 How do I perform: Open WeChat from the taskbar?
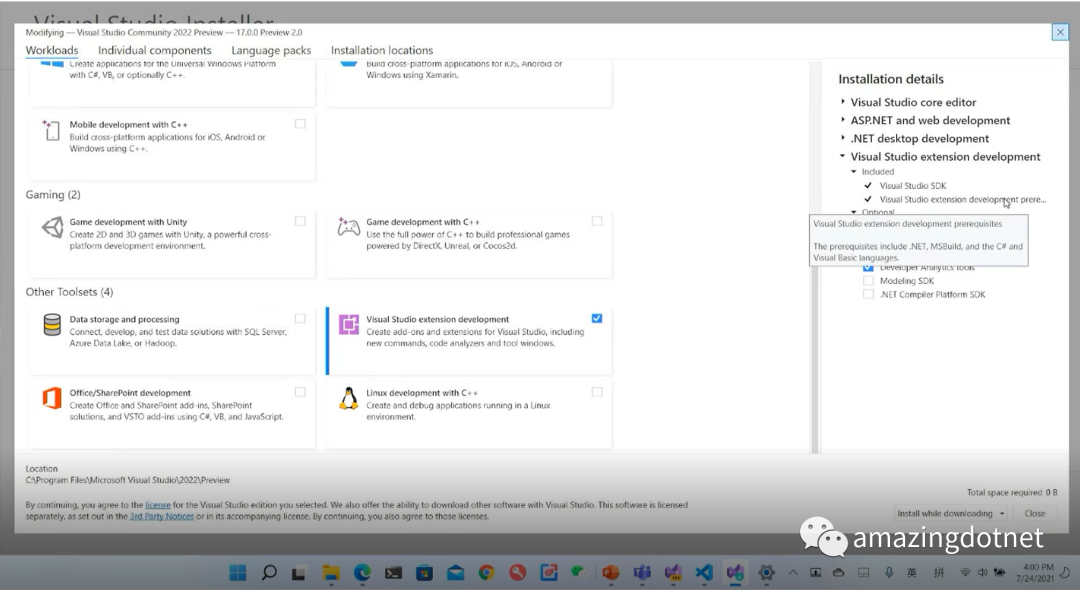579,573
